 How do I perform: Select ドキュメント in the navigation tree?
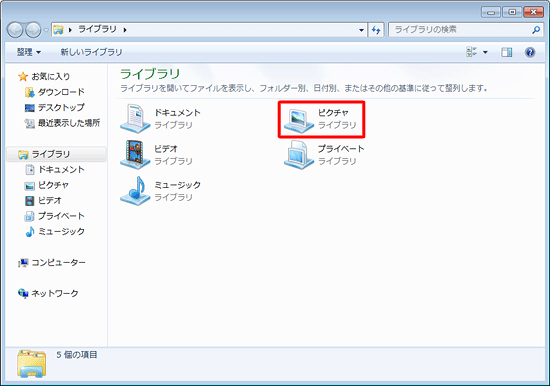click(x=55, y=169)
